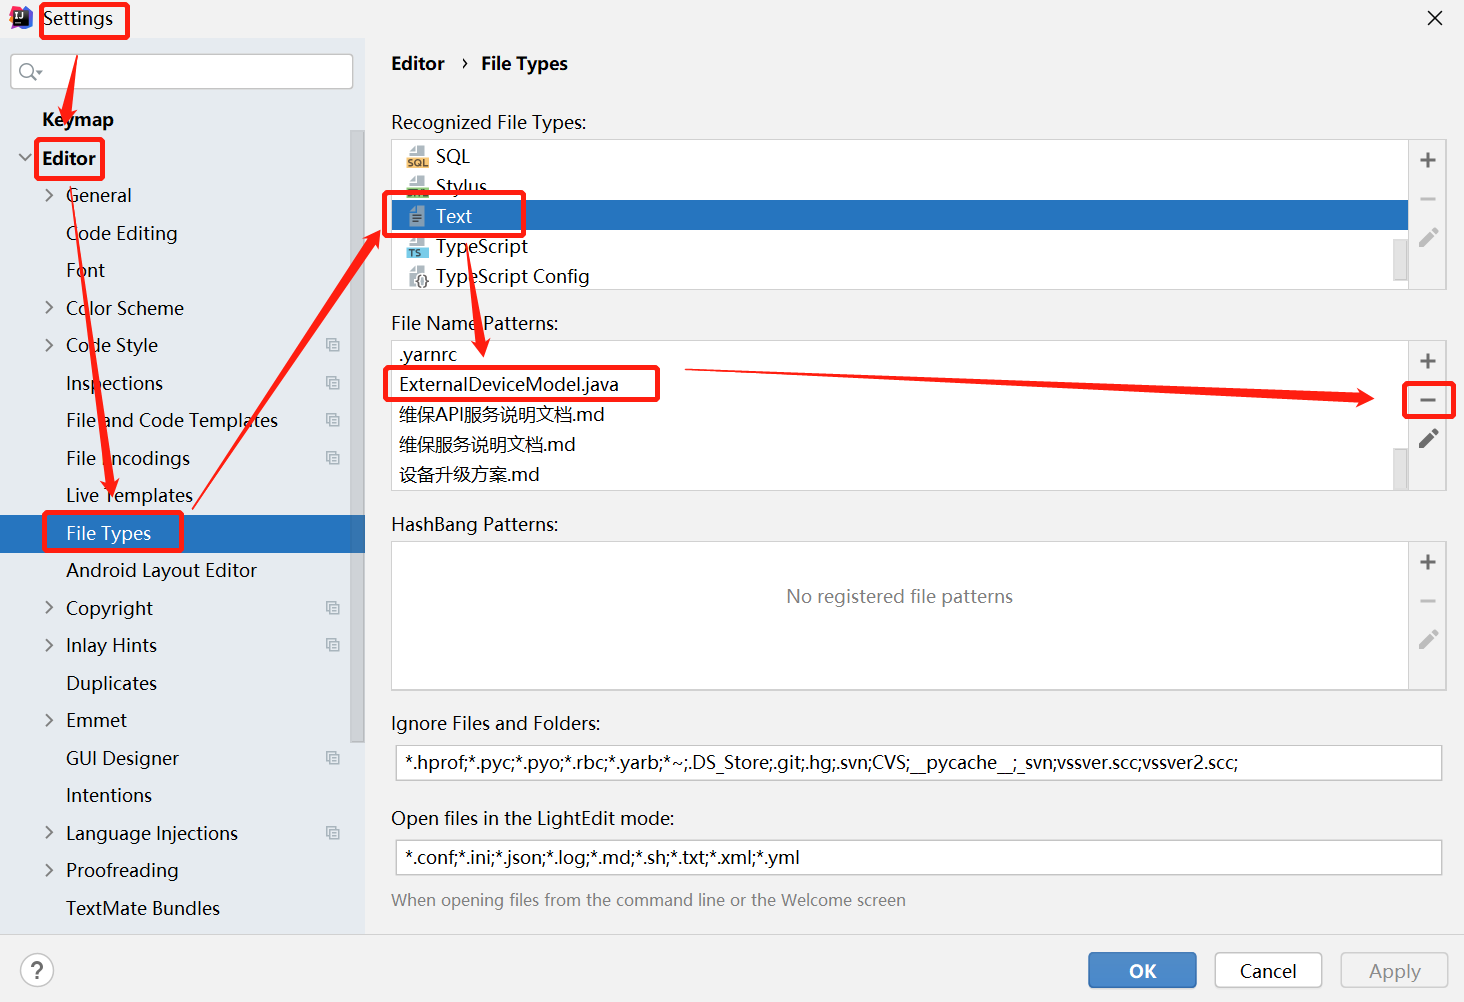Select TypeScript in Recognized File Types
Image resolution: width=1464 pixels, height=1002 pixels.
pyautogui.click(x=482, y=246)
